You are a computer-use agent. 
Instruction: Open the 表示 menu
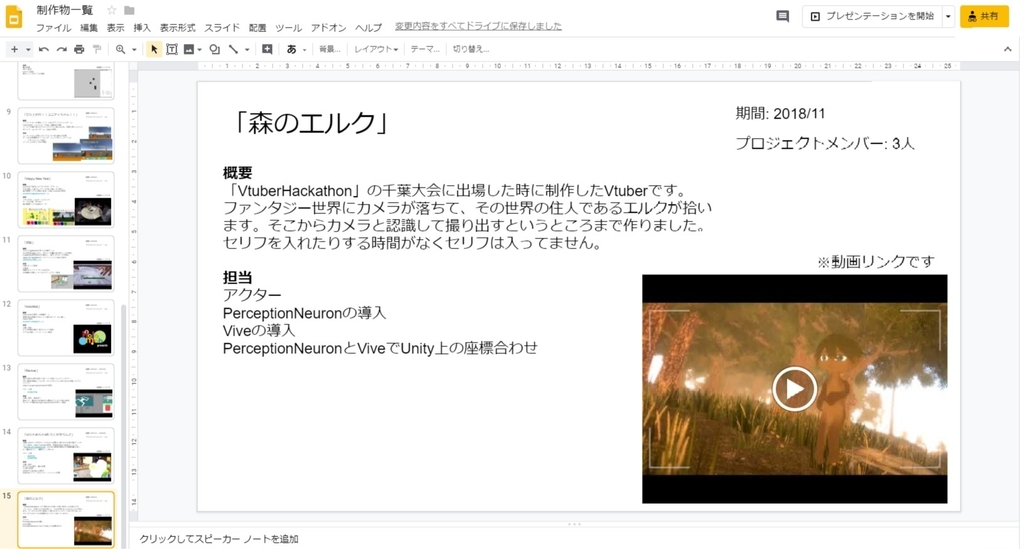click(x=116, y=27)
